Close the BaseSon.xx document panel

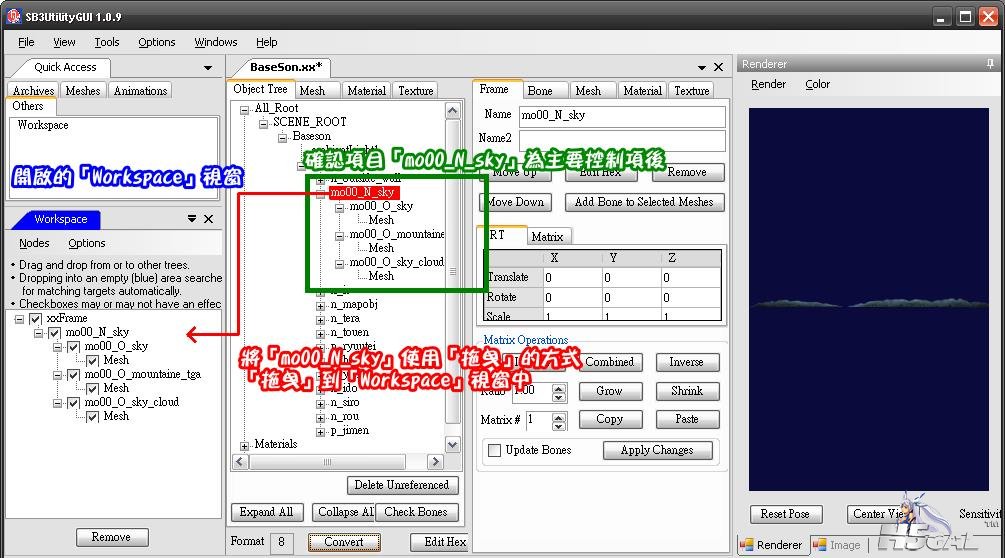718,67
